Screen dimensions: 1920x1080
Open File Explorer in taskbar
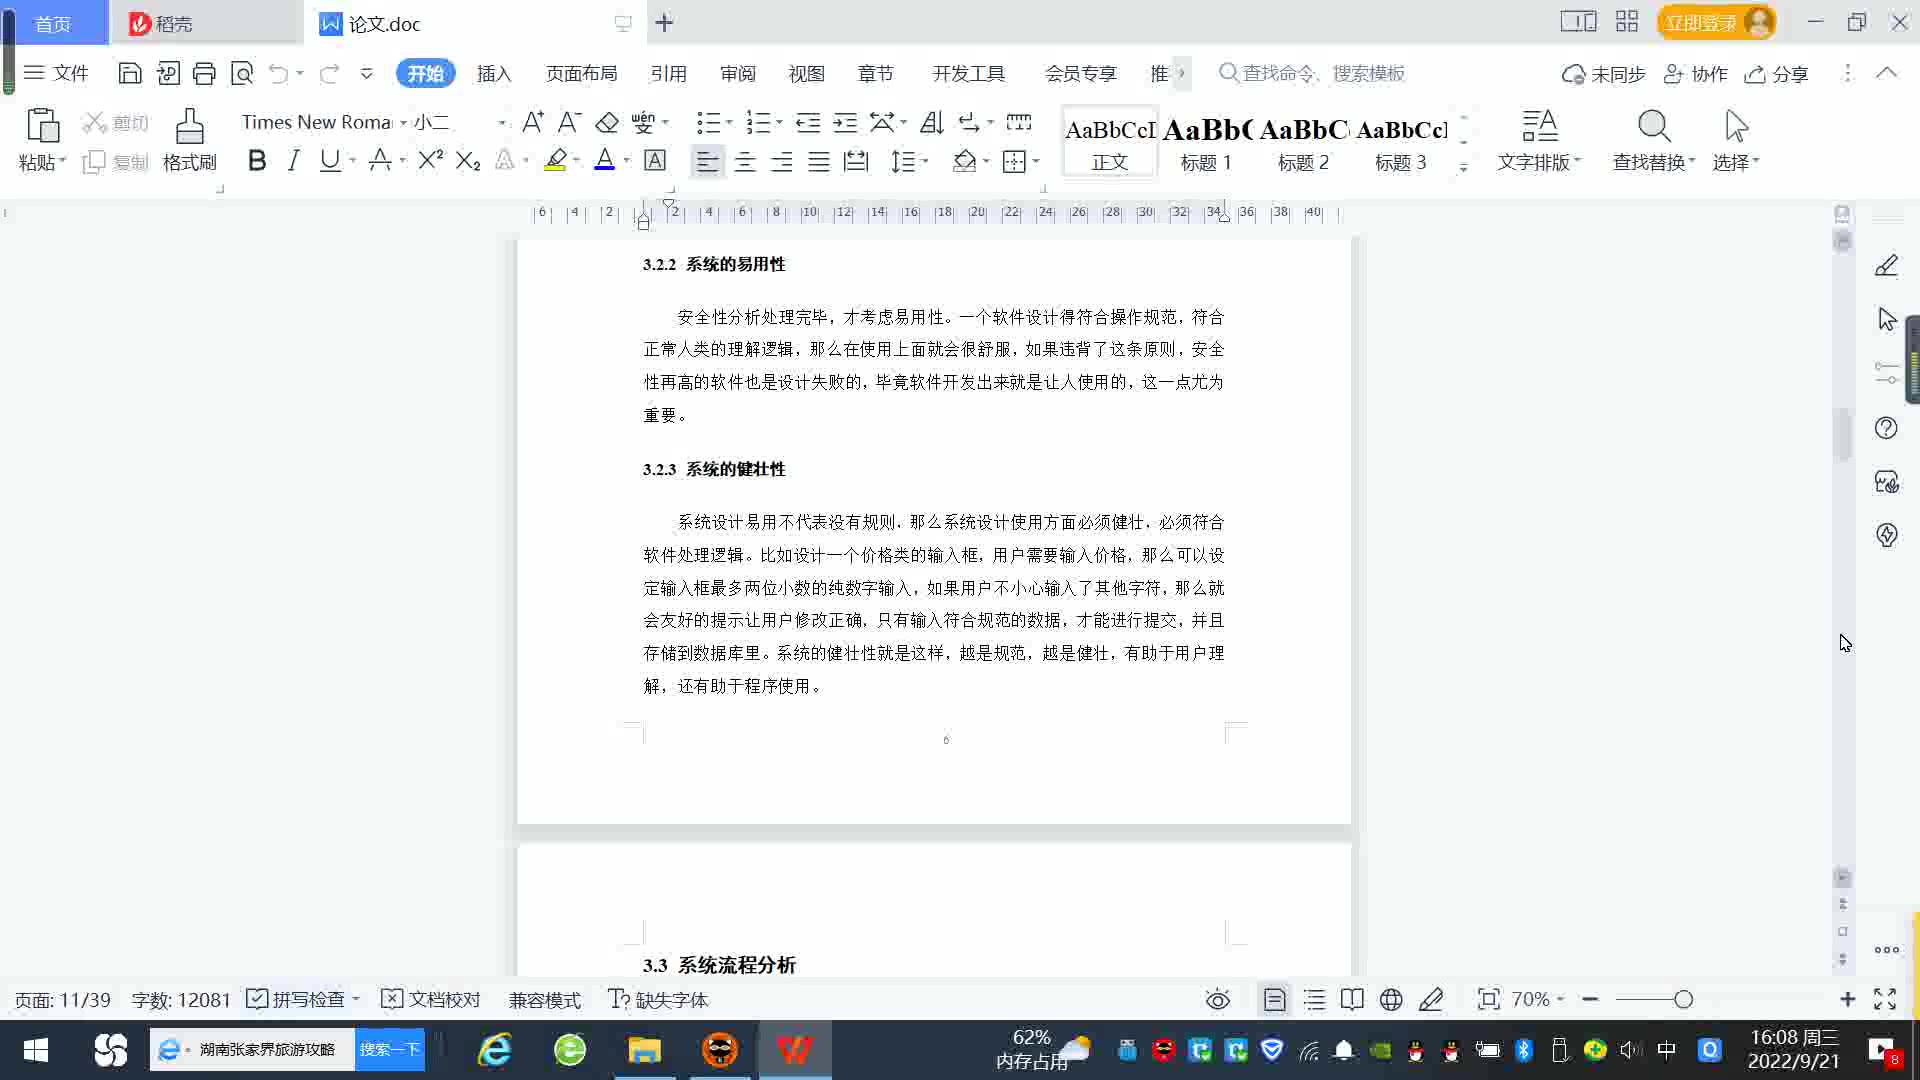pos(645,1050)
